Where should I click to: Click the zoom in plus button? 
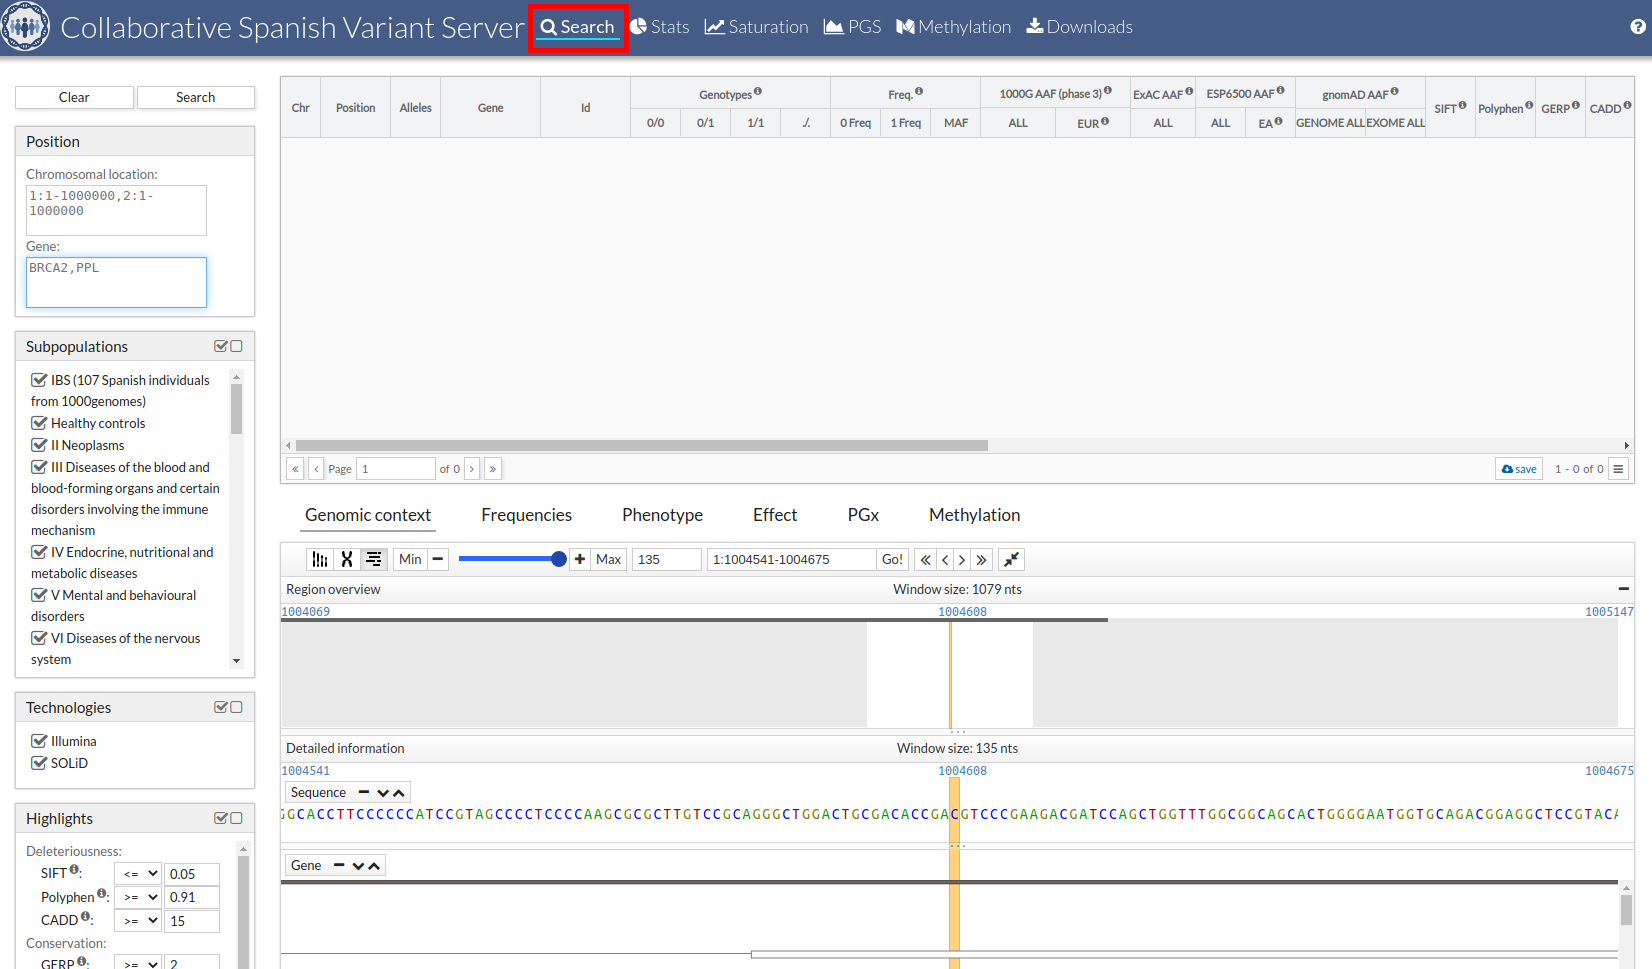(x=580, y=559)
